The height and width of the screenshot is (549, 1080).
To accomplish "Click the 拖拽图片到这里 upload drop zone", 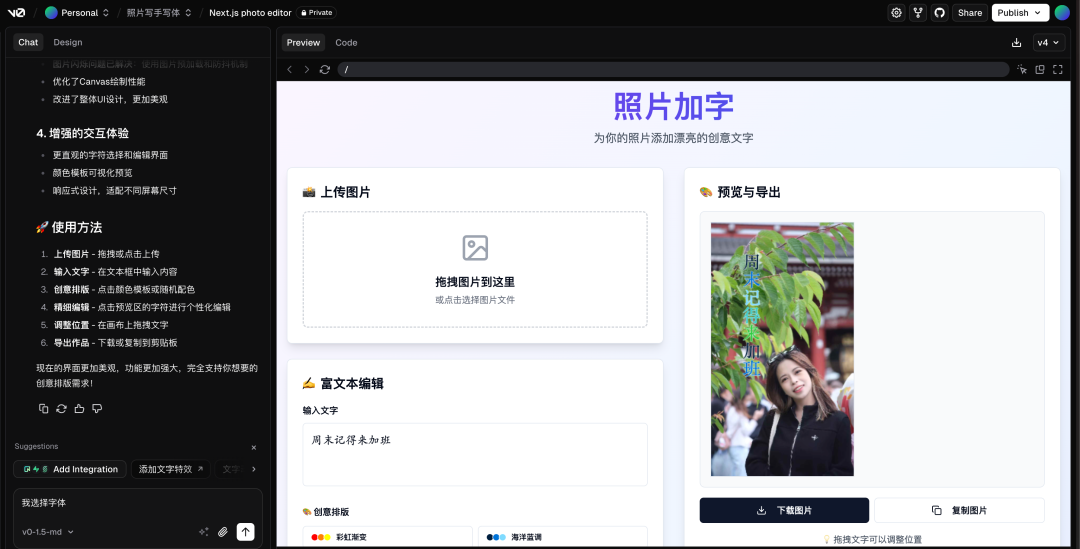I will point(475,269).
